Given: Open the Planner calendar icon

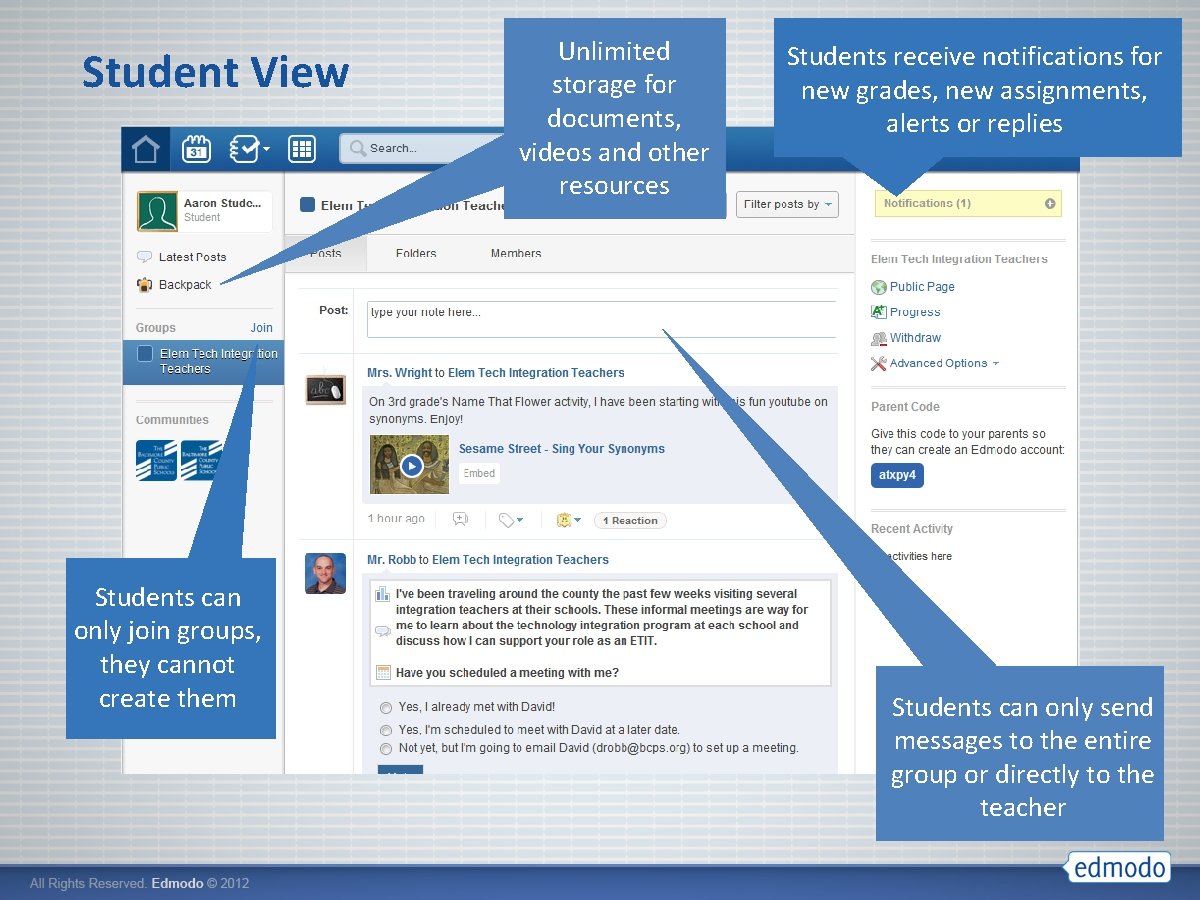Looking at the screenshot, I should click(x=196, y=148).
